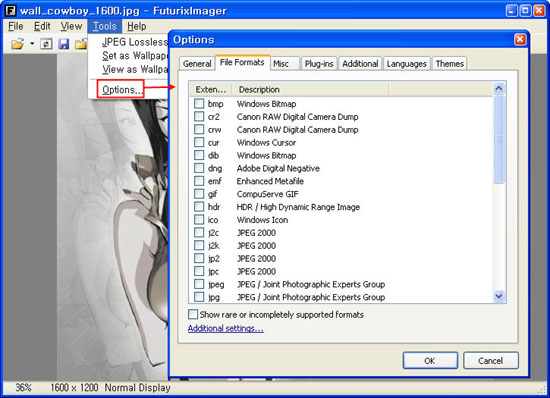The width and height of the screenshot is (550, 398).
Task: Switch to the Languages tab
Action: click(x=407, y=64)
